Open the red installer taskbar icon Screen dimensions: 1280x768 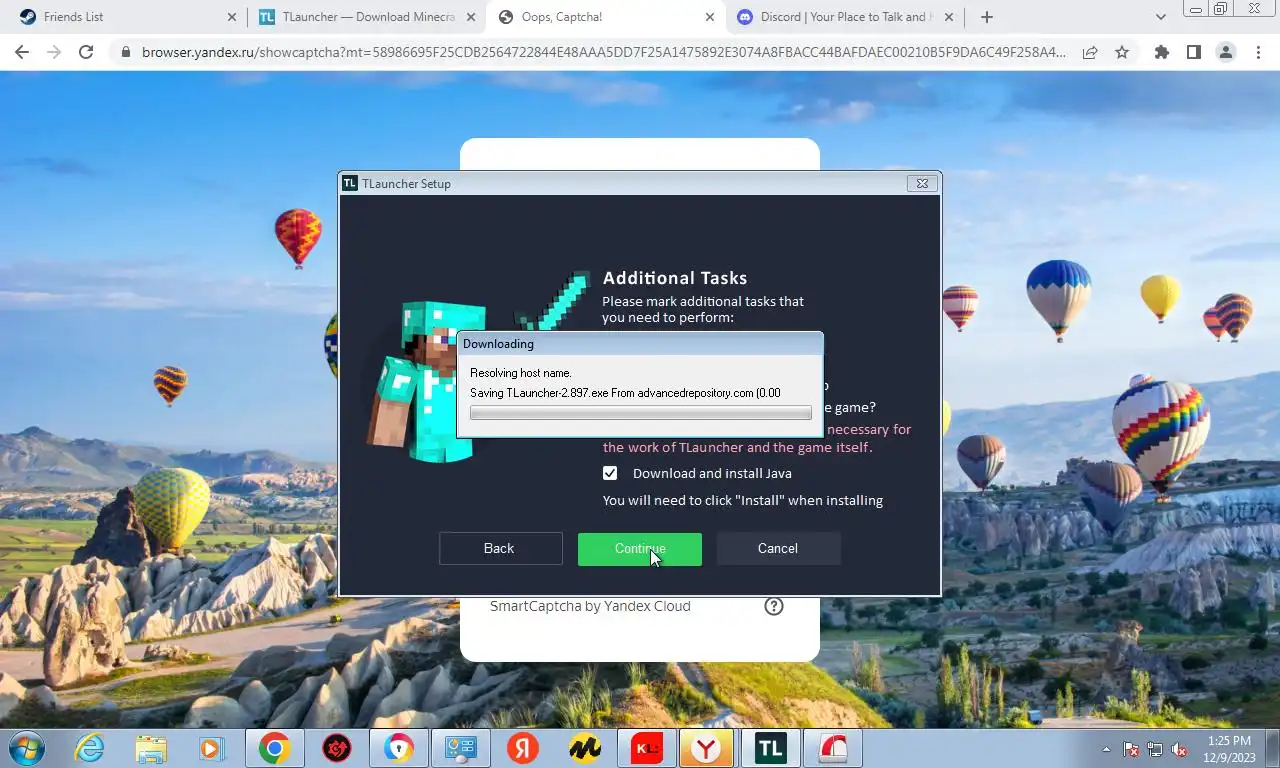point(834,748)
